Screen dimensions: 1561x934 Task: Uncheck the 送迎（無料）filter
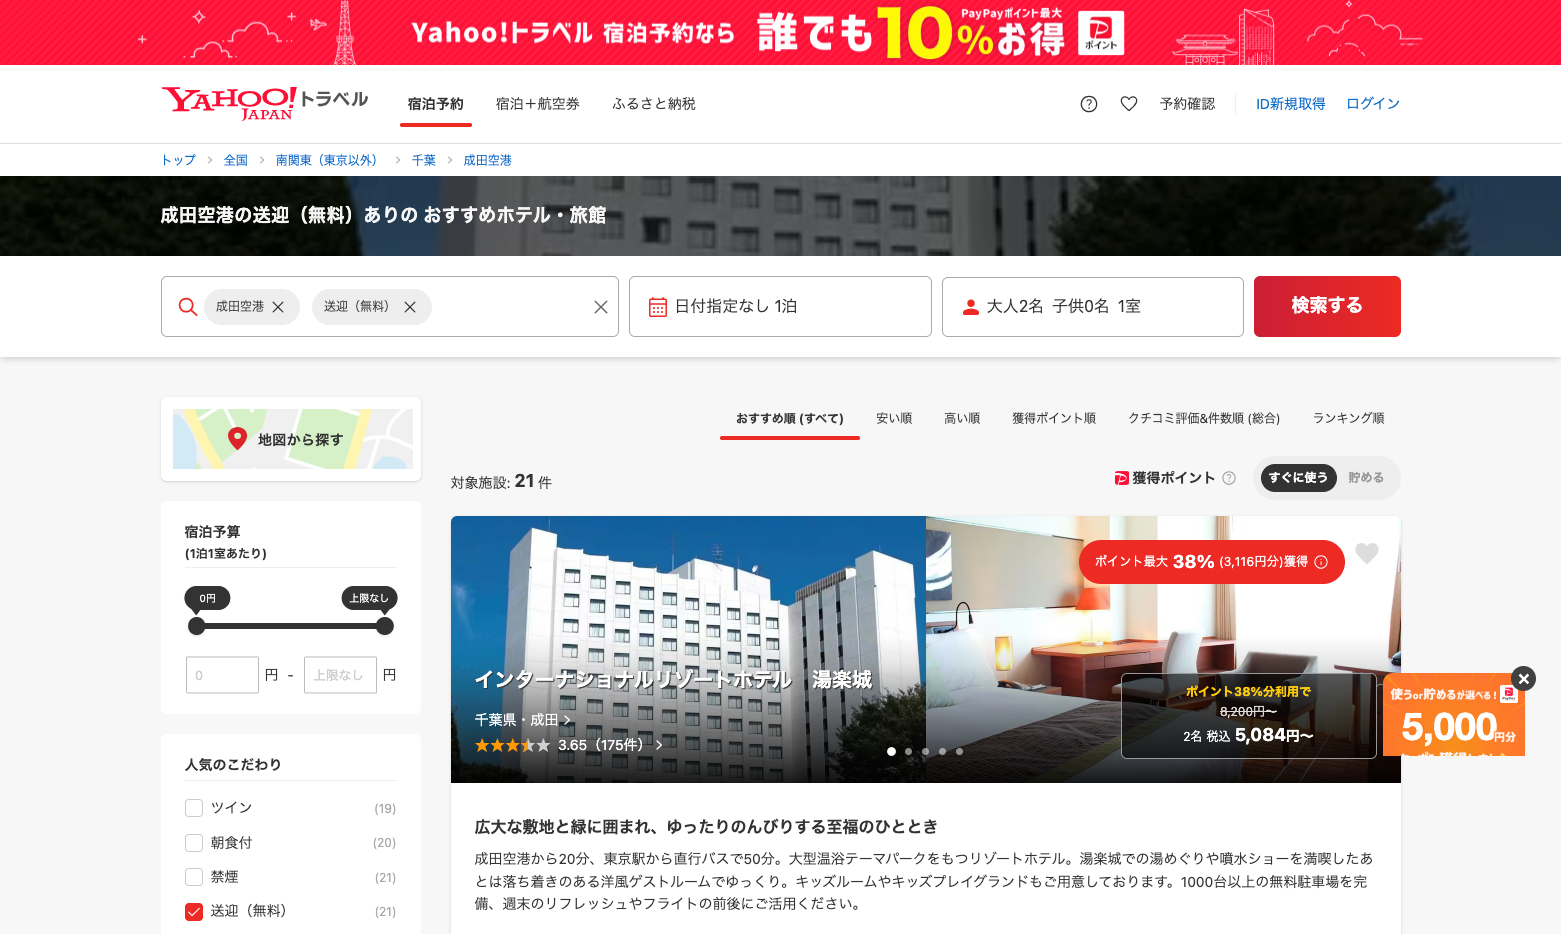tap(193, 911)
